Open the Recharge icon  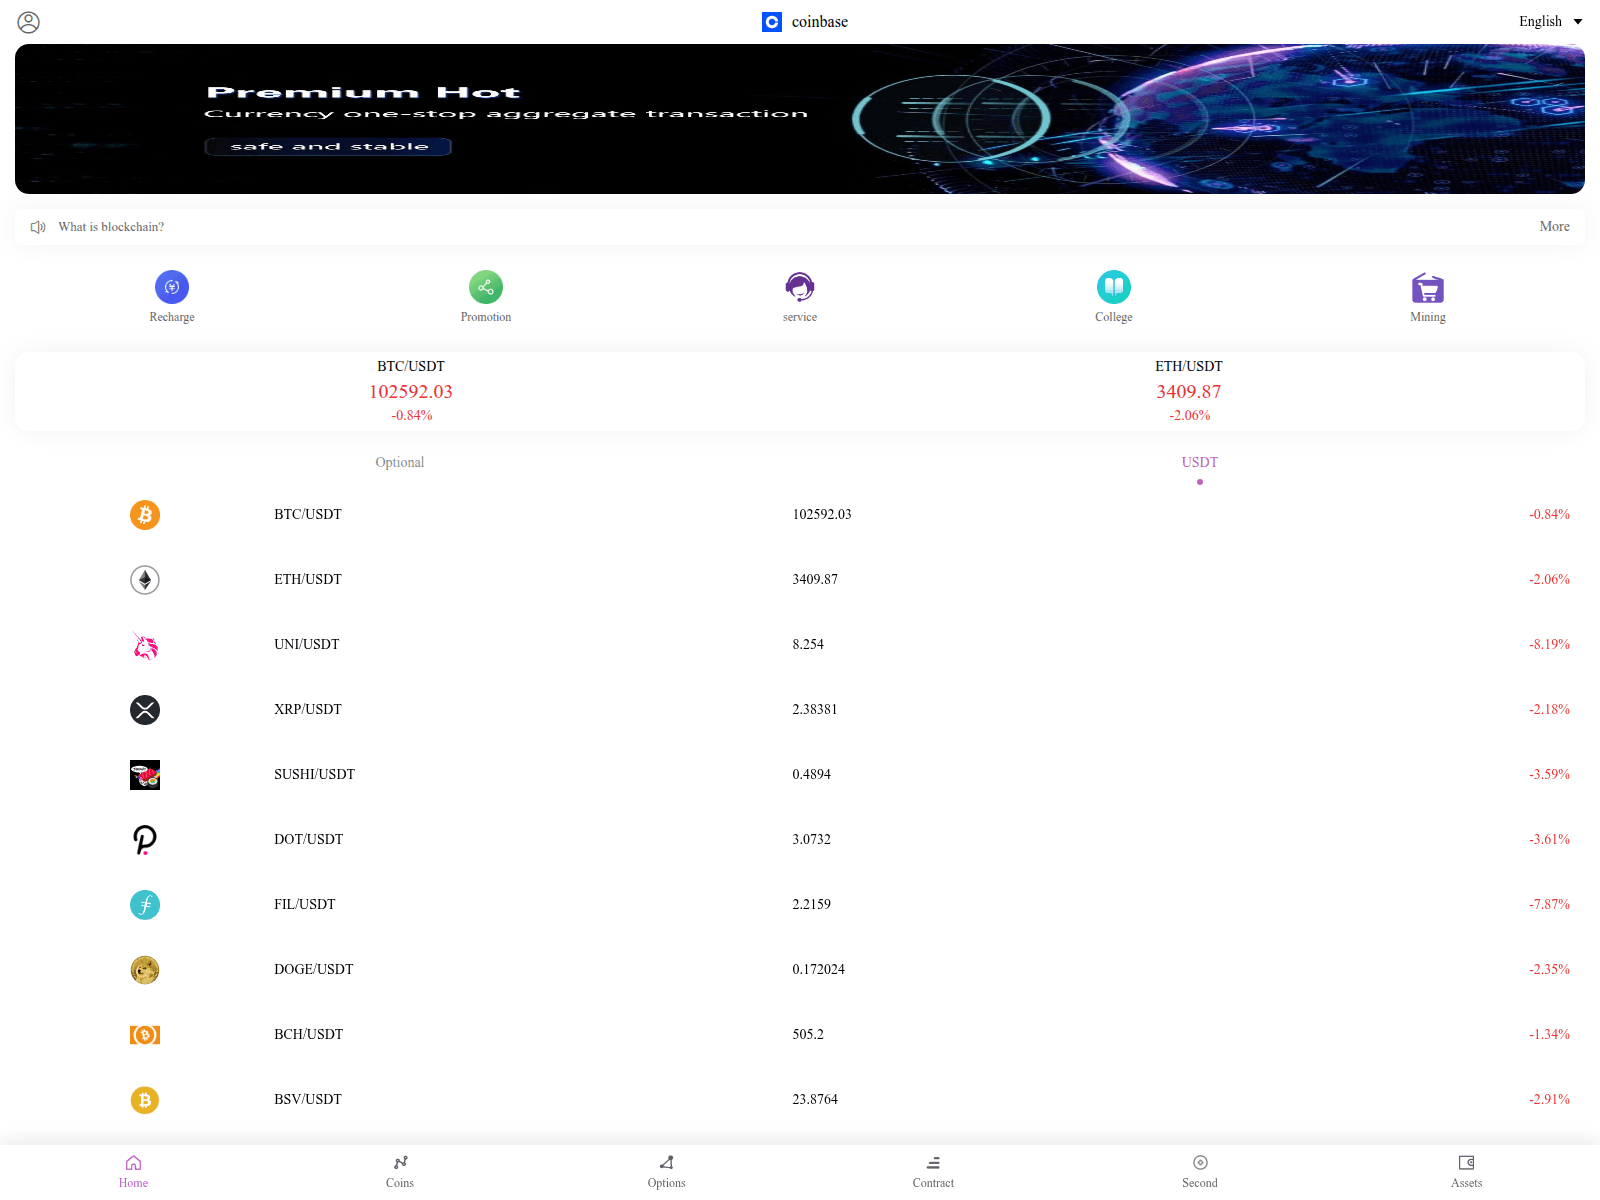tap(172, 287)
